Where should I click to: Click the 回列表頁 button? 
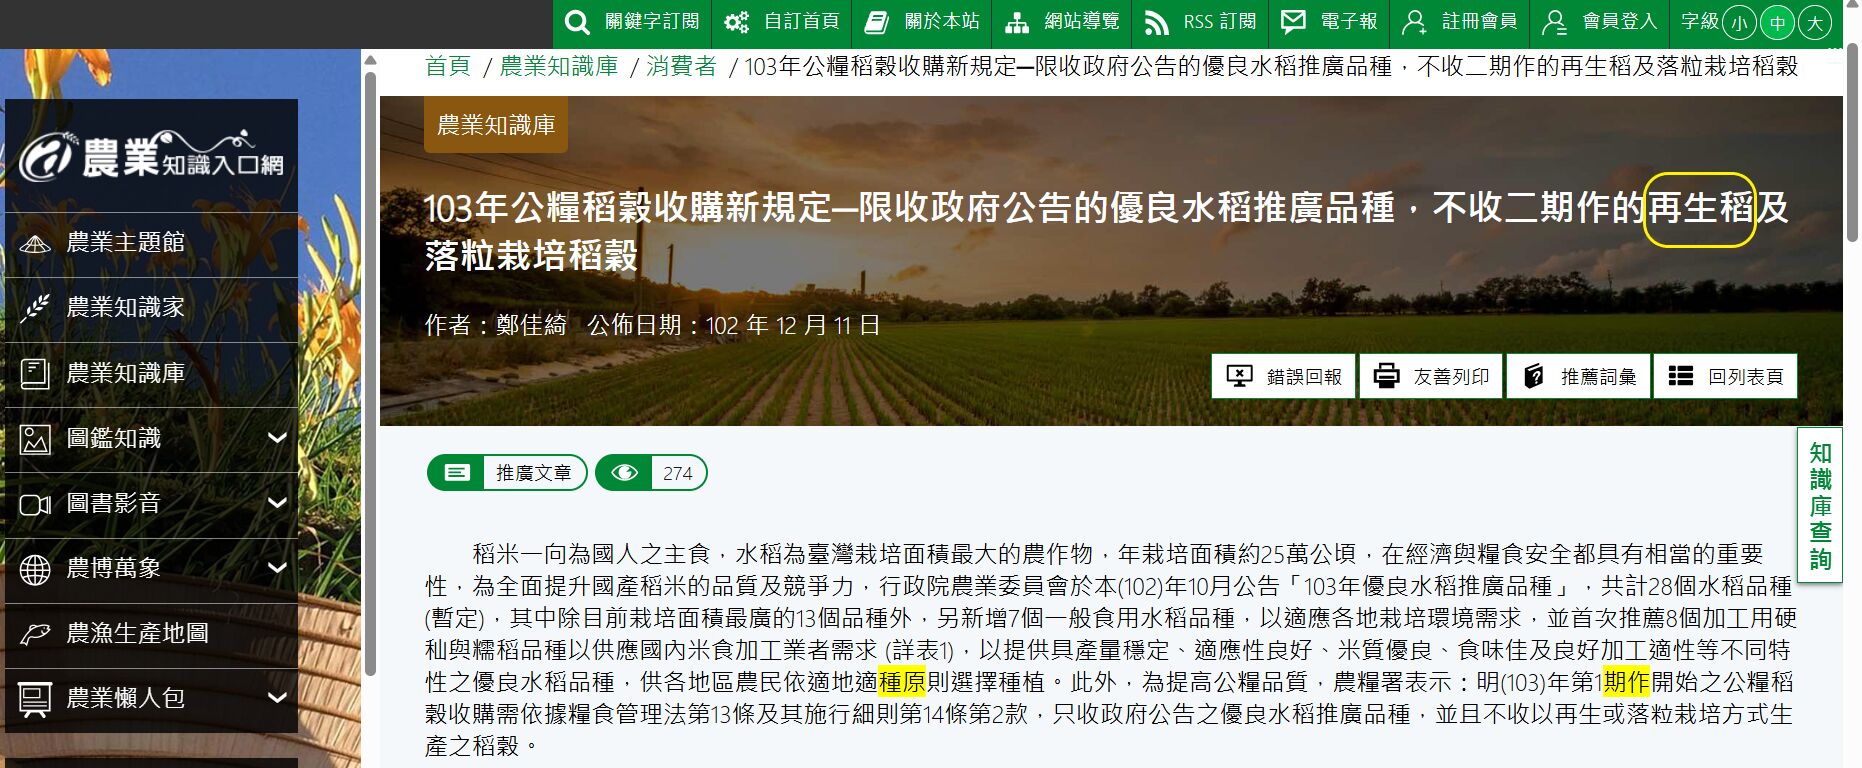coord(1725,376)
